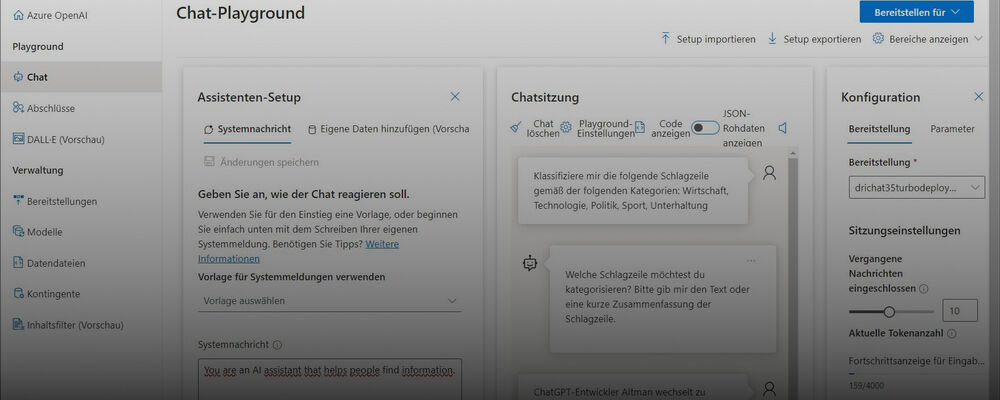This screenshot has width=1000, height=400.
Task: Click Code anzeigen
Action: [x=663, y=128]
